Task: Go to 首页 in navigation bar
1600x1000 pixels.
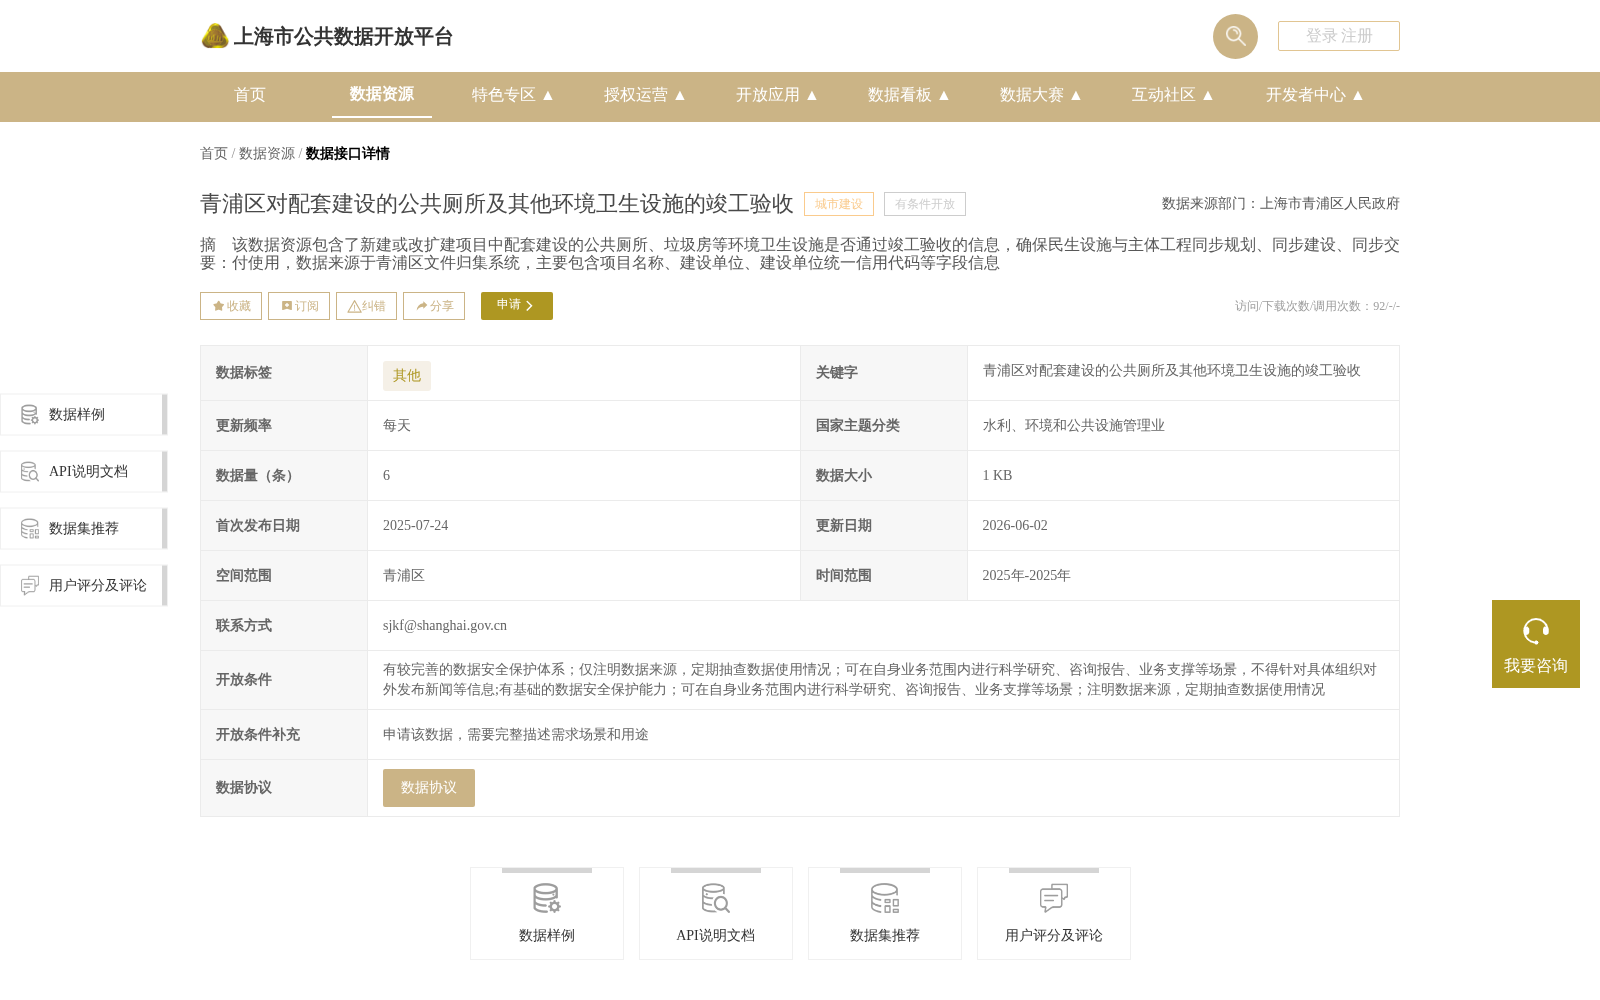Action: click(x=250, y=95)
